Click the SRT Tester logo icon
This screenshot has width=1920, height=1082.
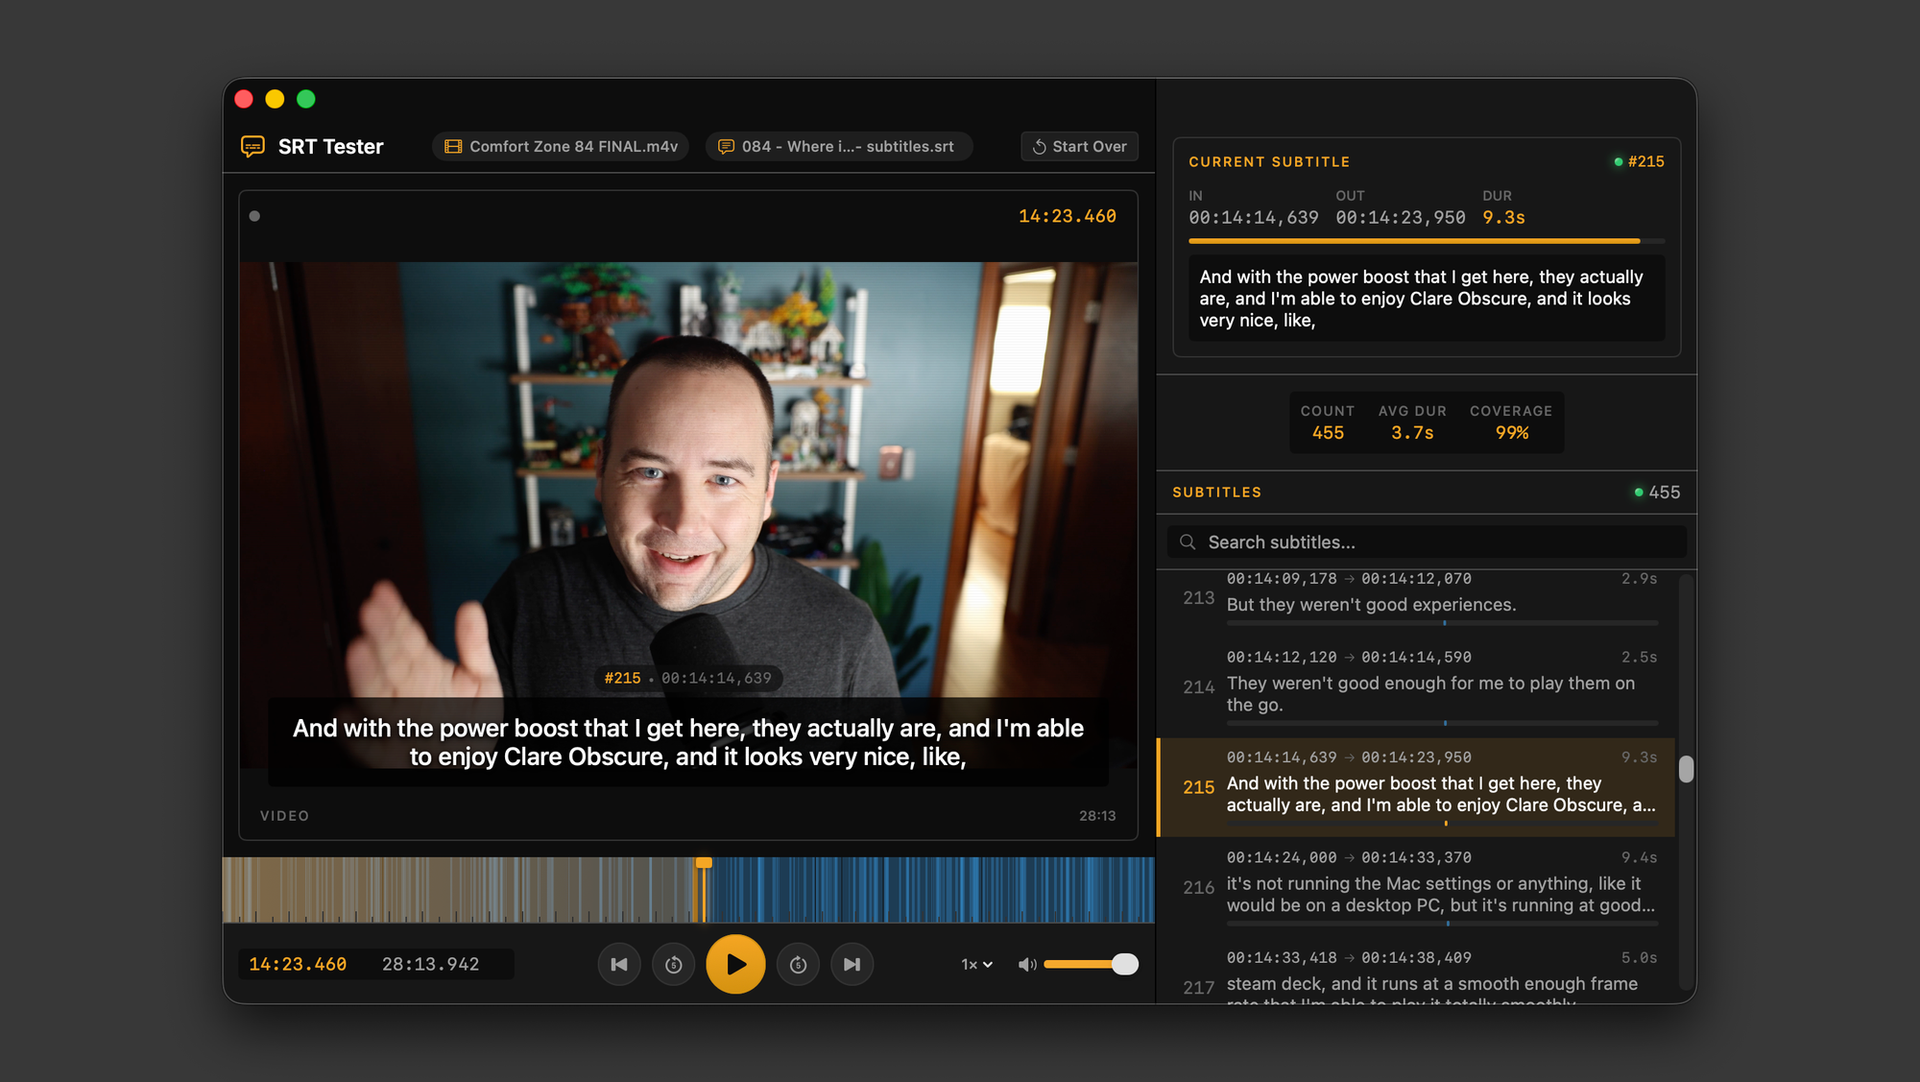tap(253, 147)
